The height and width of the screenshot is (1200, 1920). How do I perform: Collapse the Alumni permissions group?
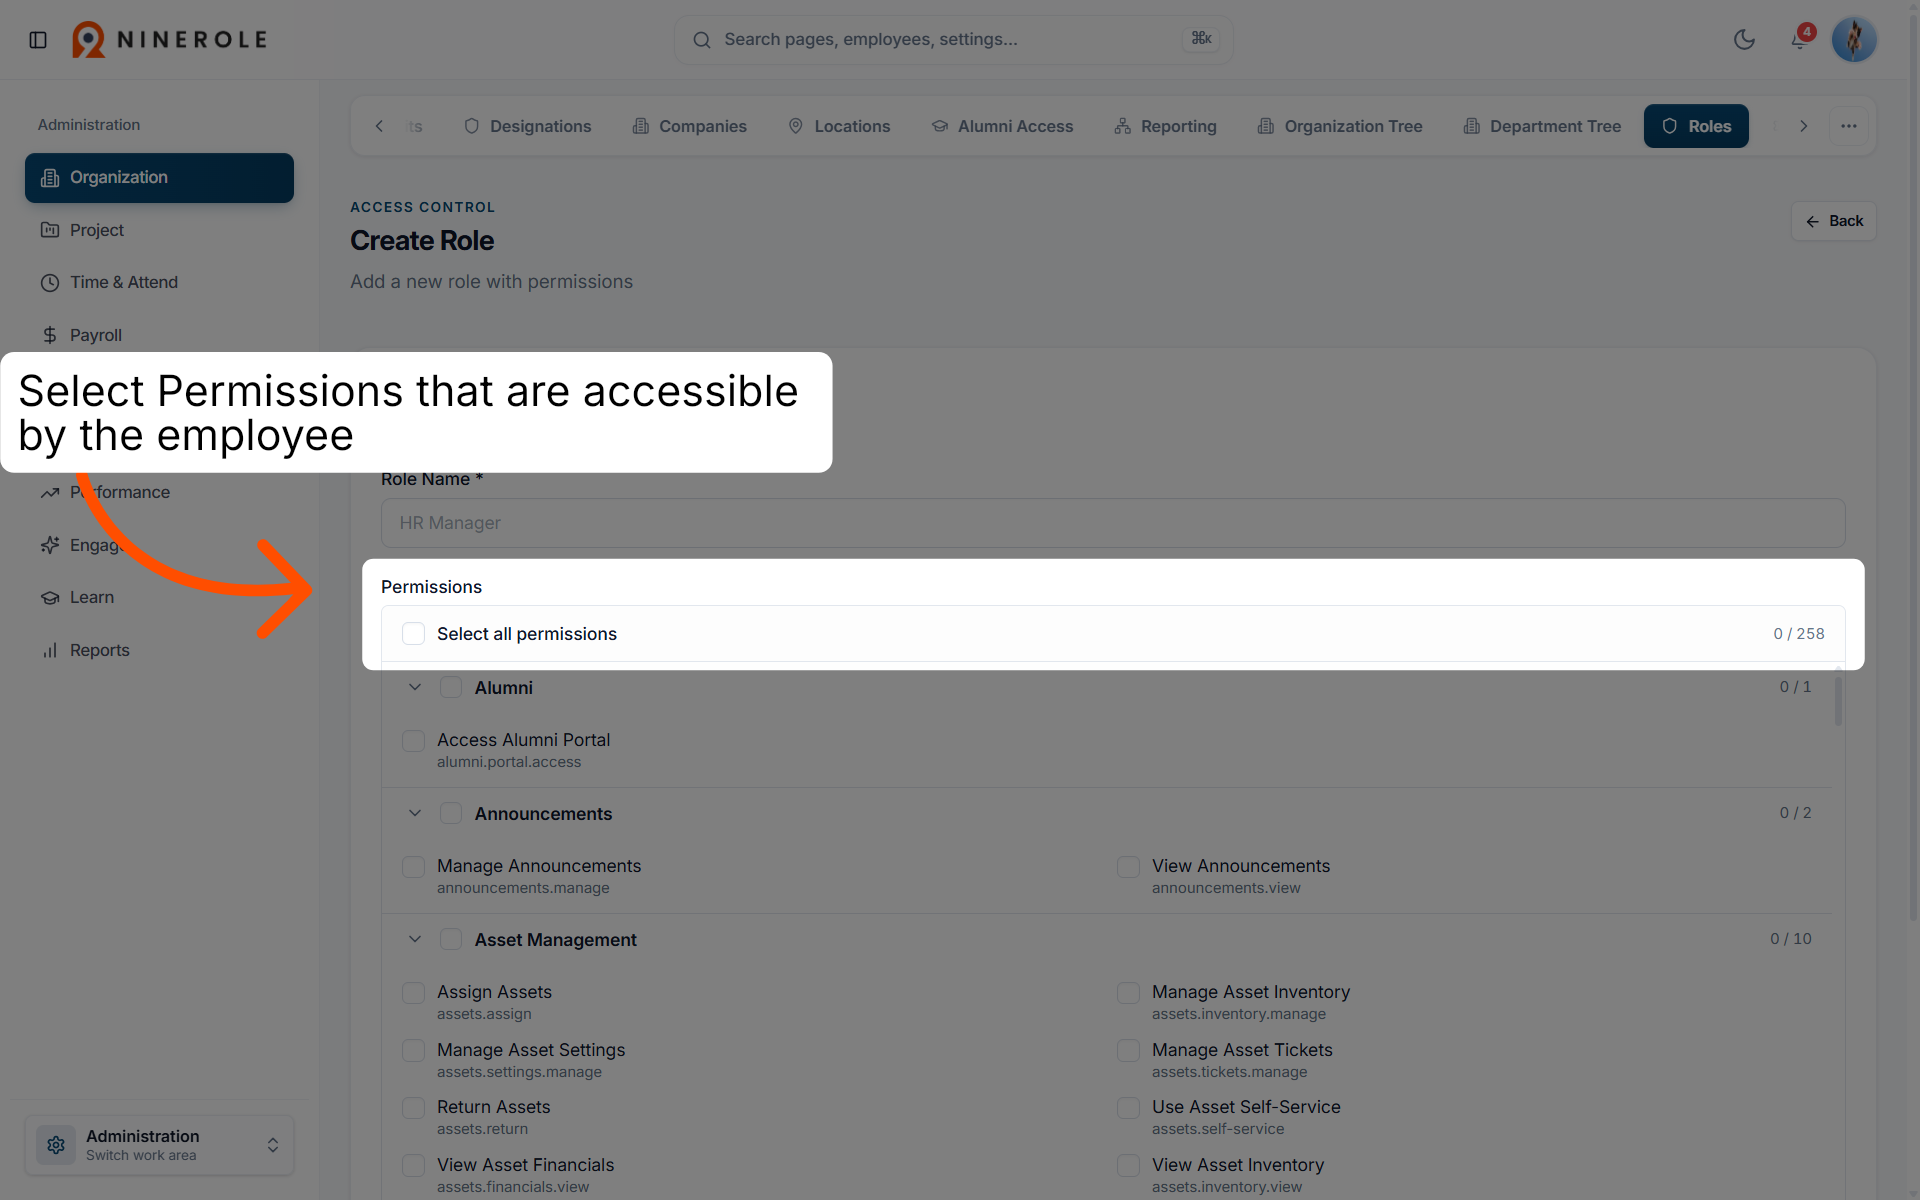pos(415,687)
